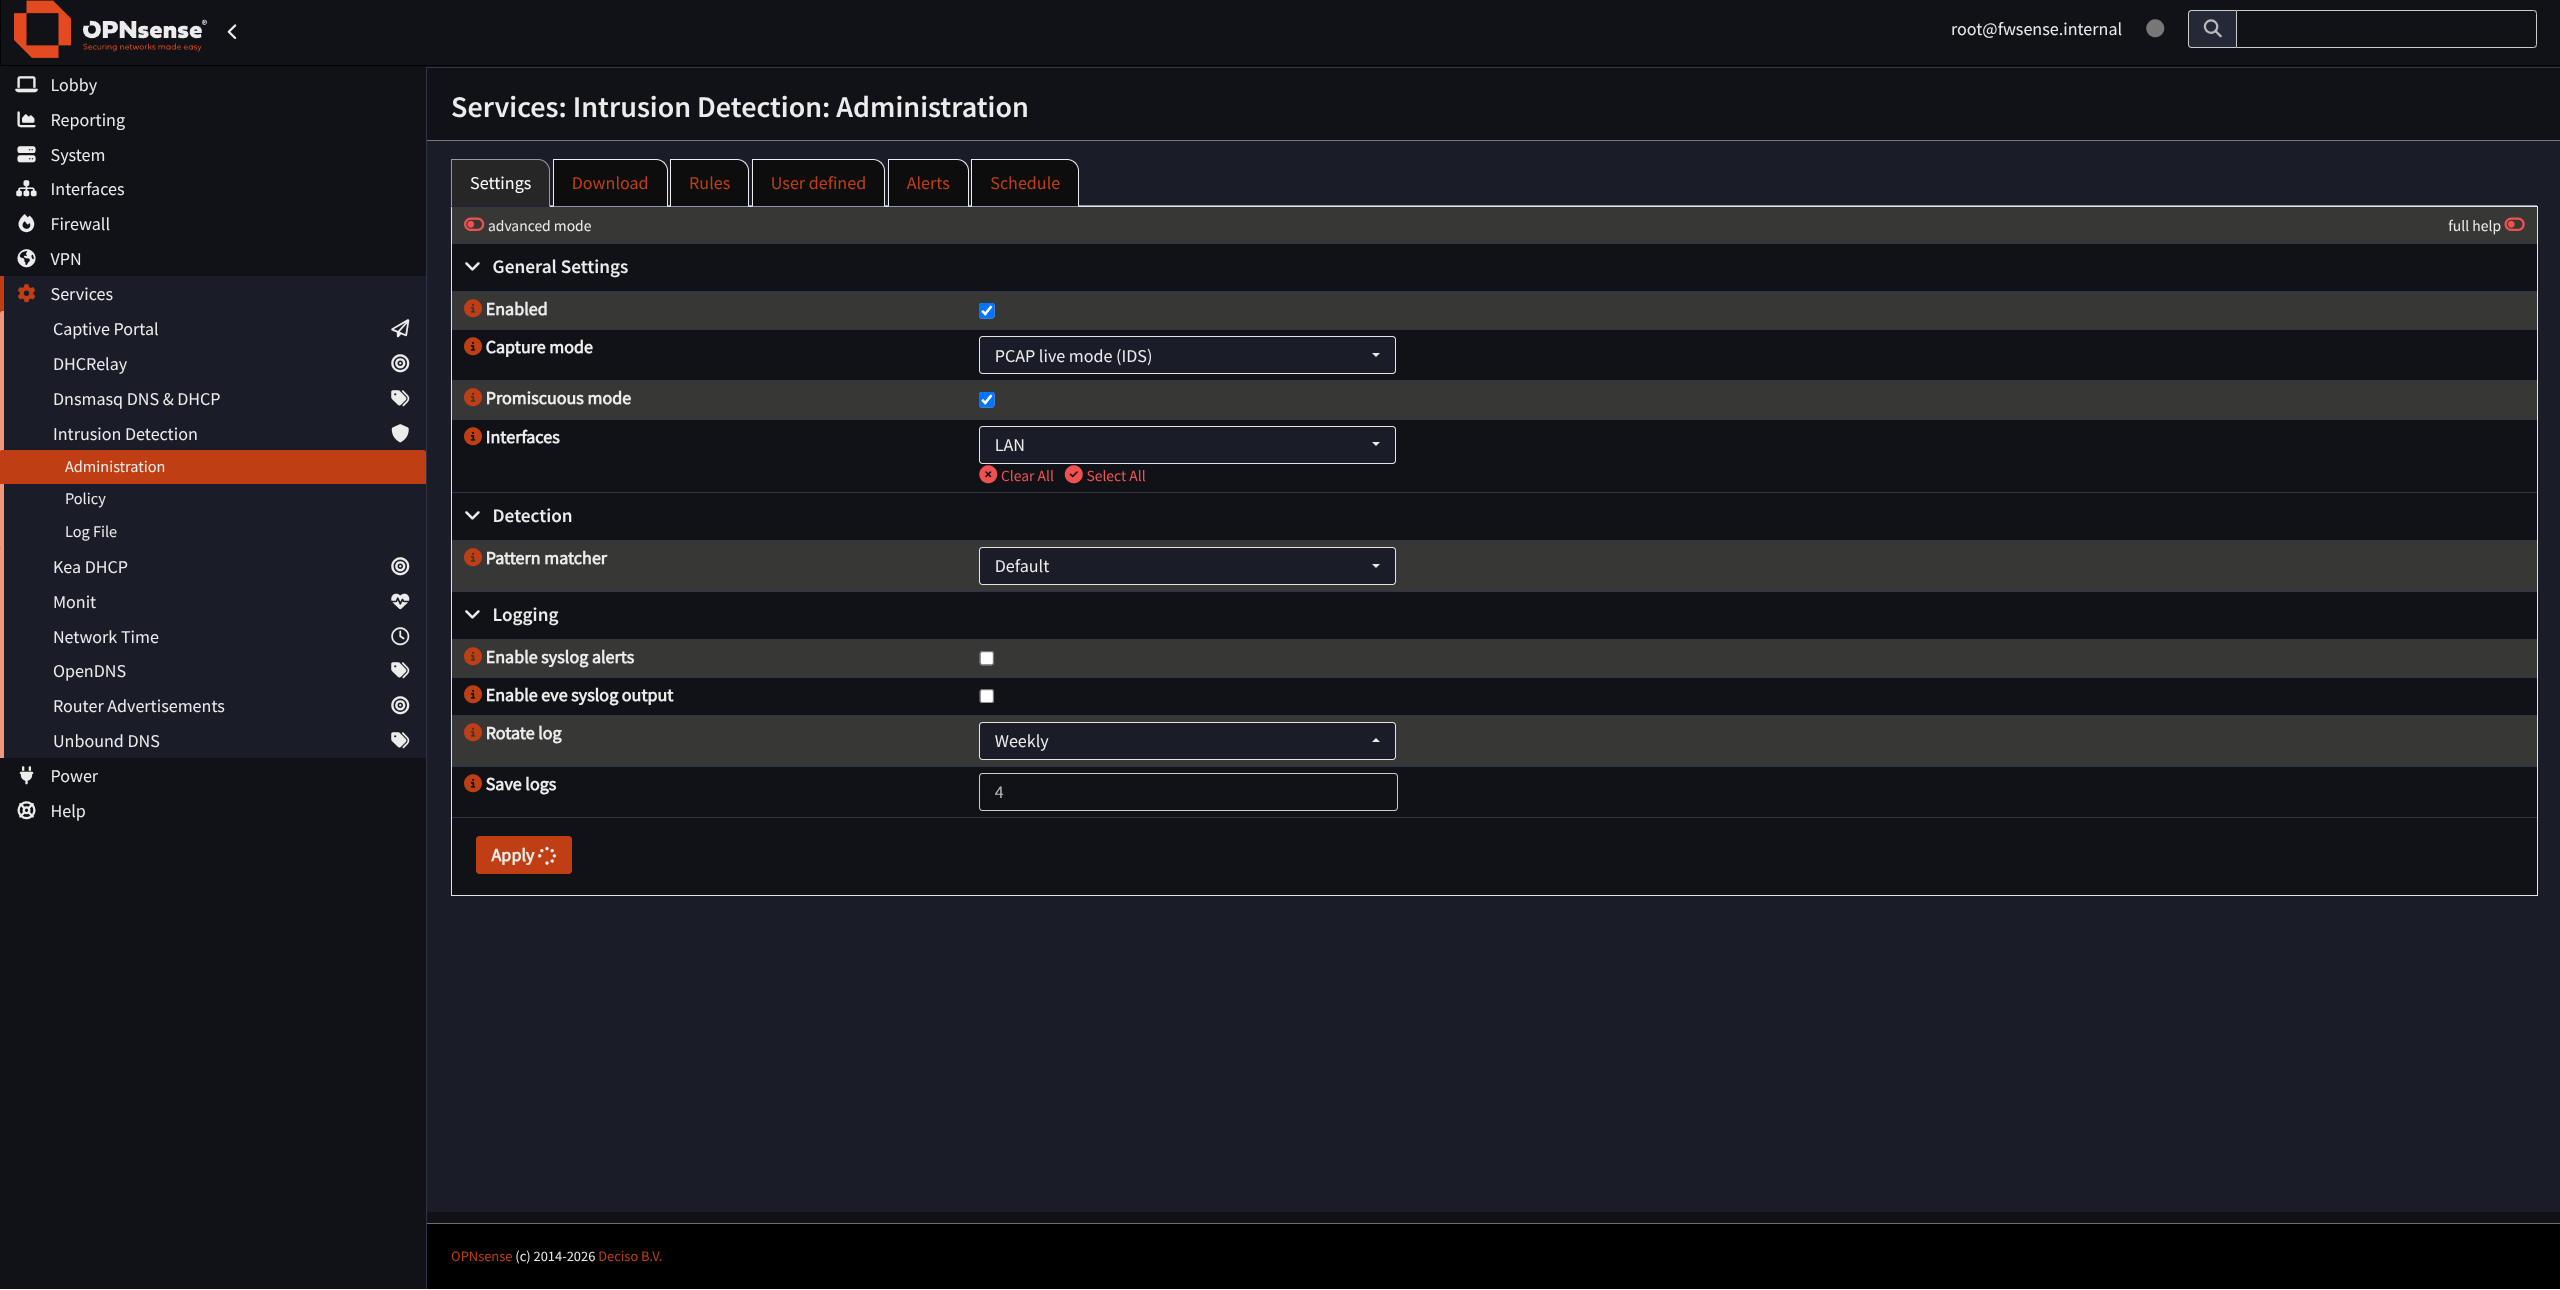Select the Settings tab
The width and height of the screenshot is (2560, 1290).
click(x=500, y=183)
